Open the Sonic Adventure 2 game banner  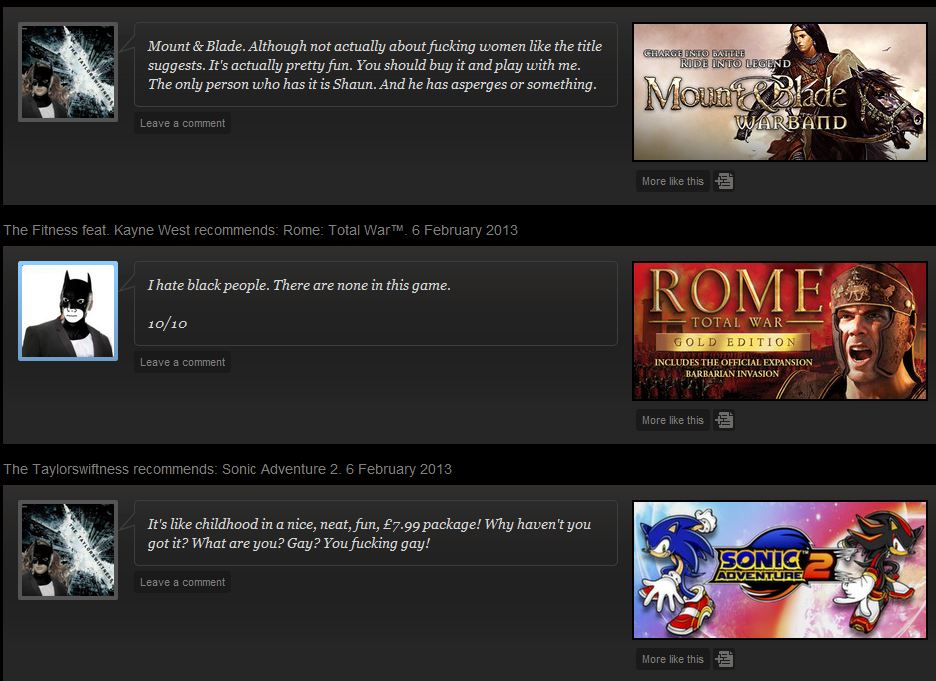780,569
